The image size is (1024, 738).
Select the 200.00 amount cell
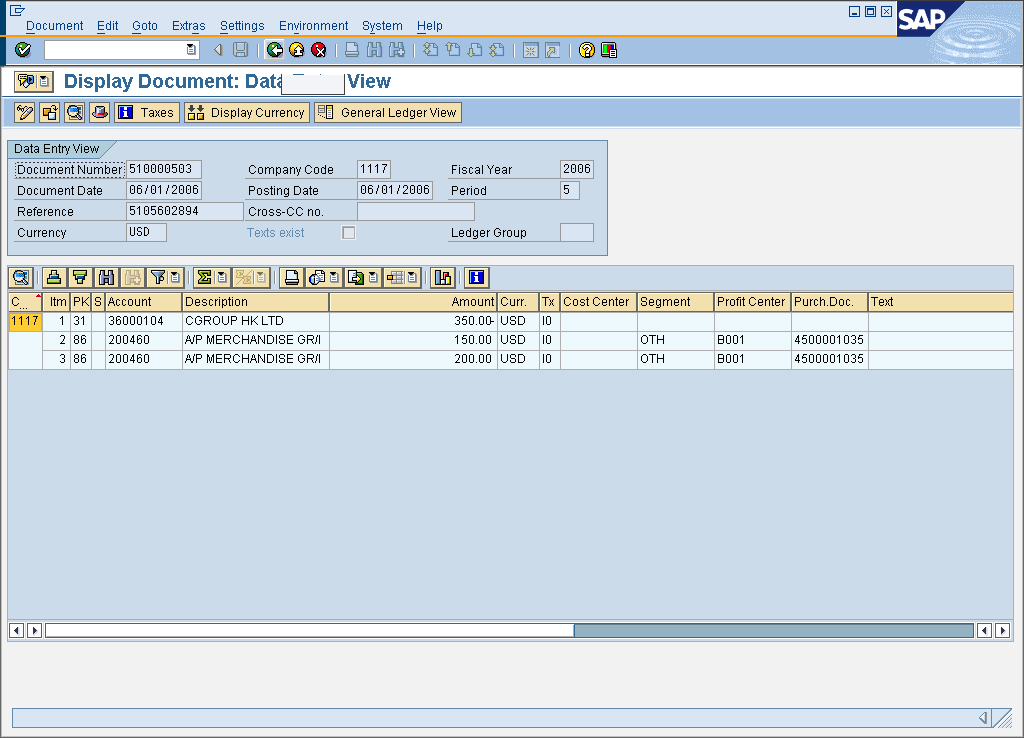click(413, 359)
